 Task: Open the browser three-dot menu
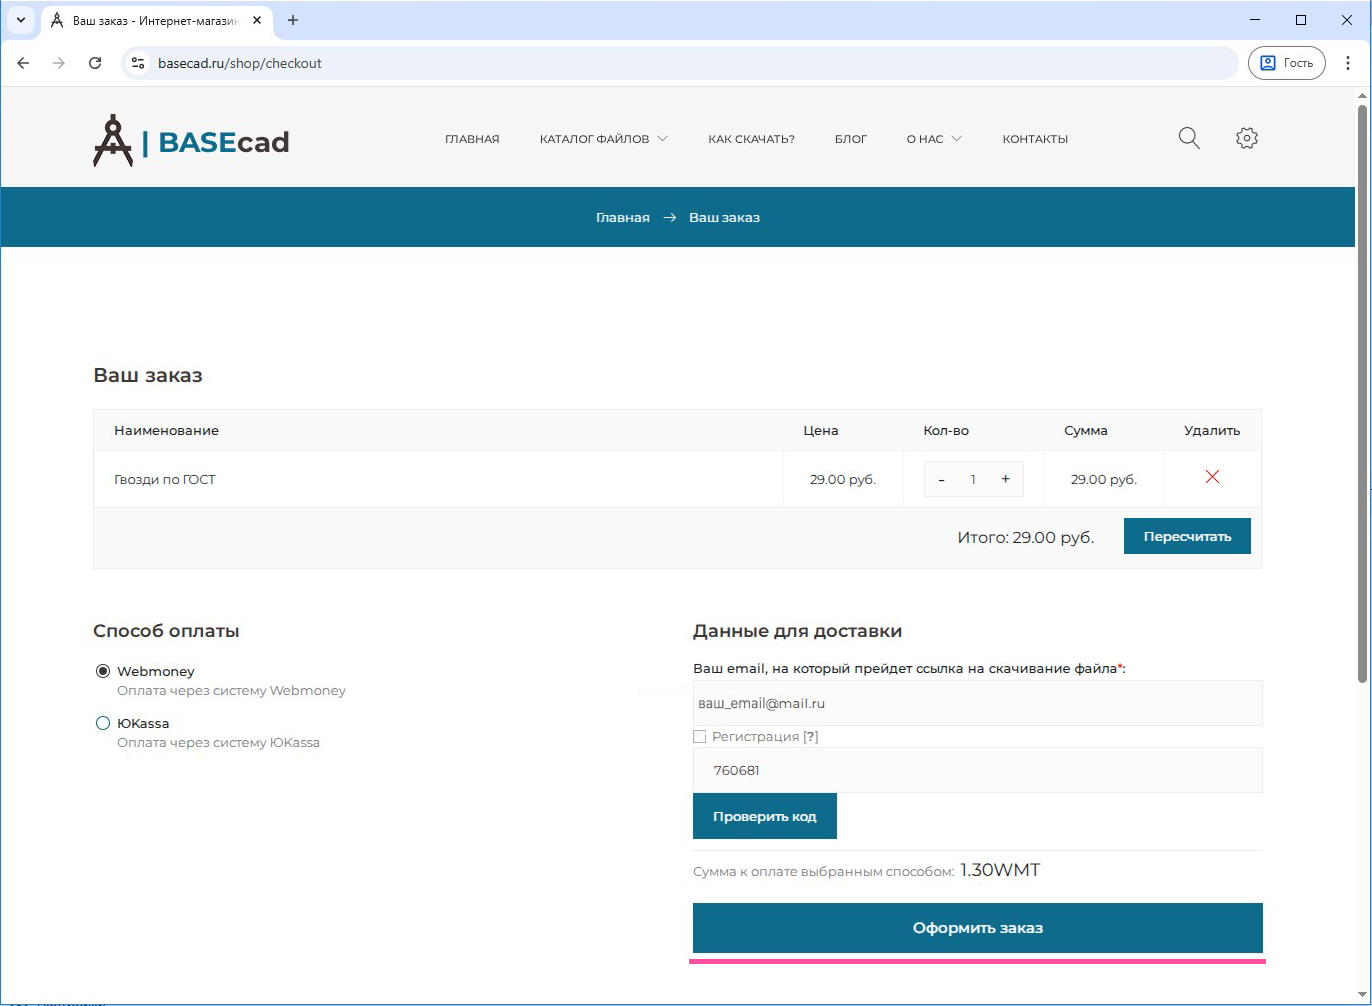click(1347, 63)
